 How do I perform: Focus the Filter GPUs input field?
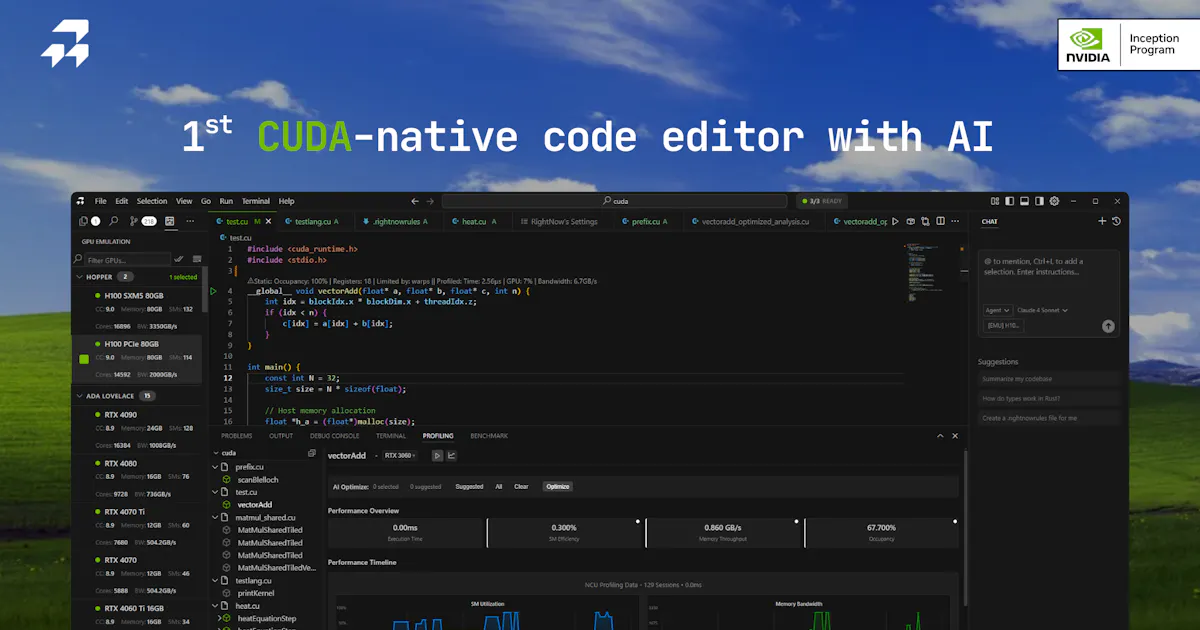point(127,260)
